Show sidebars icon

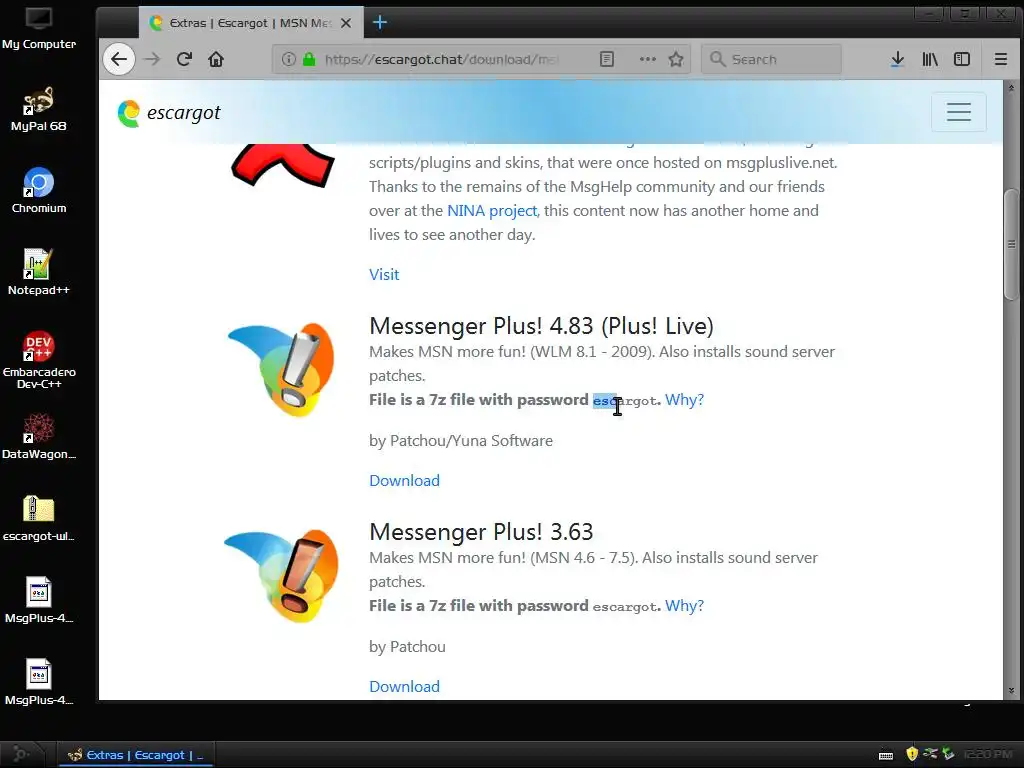pyautogui.click(x=962, y=59)
